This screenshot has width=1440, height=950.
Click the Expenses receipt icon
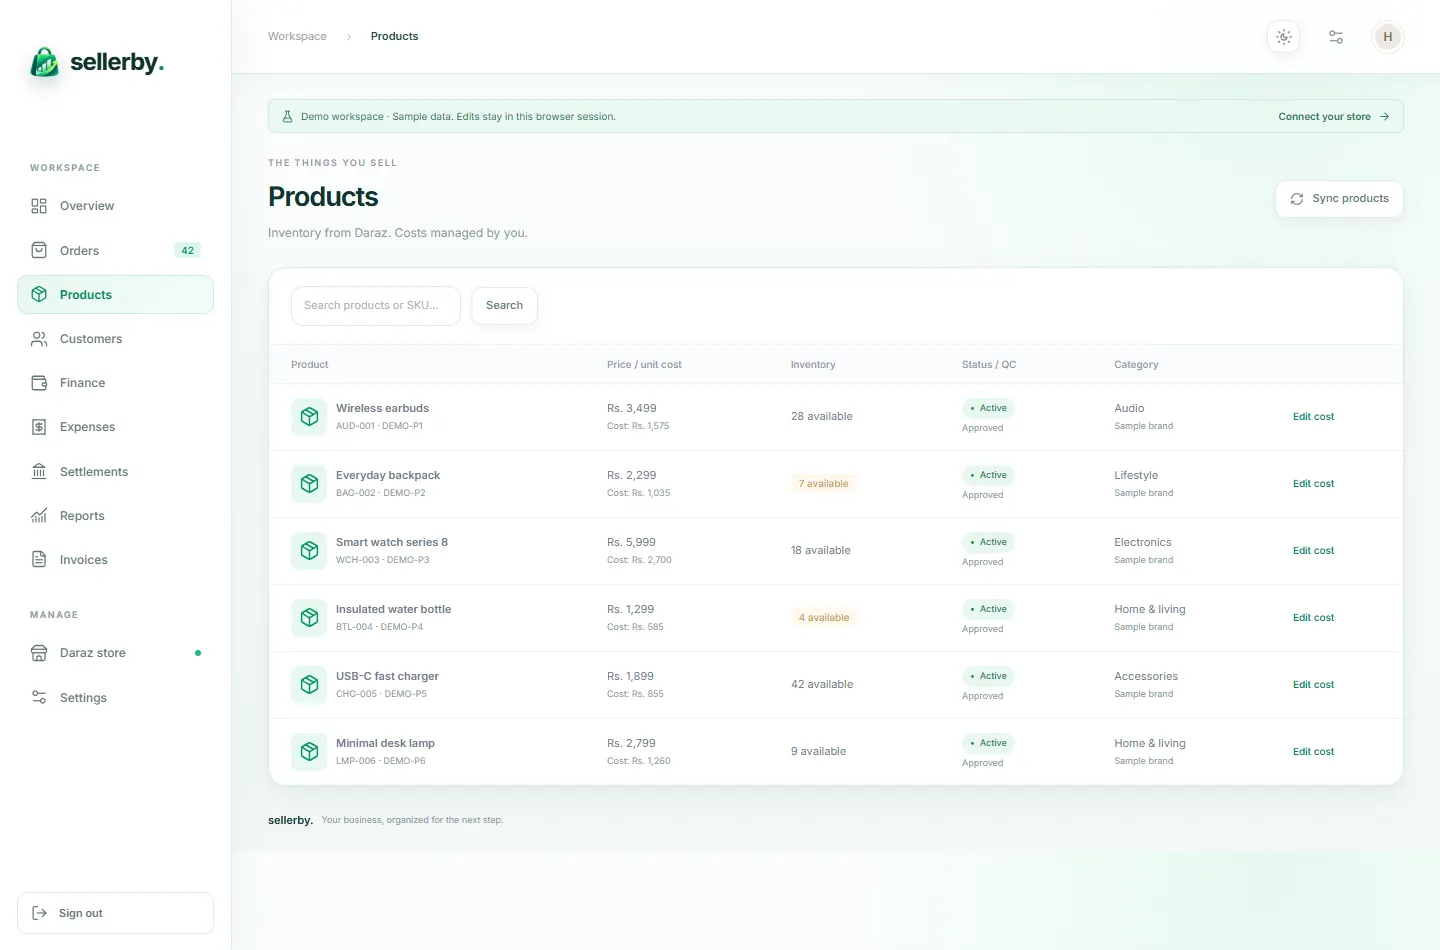coord(39,427)
